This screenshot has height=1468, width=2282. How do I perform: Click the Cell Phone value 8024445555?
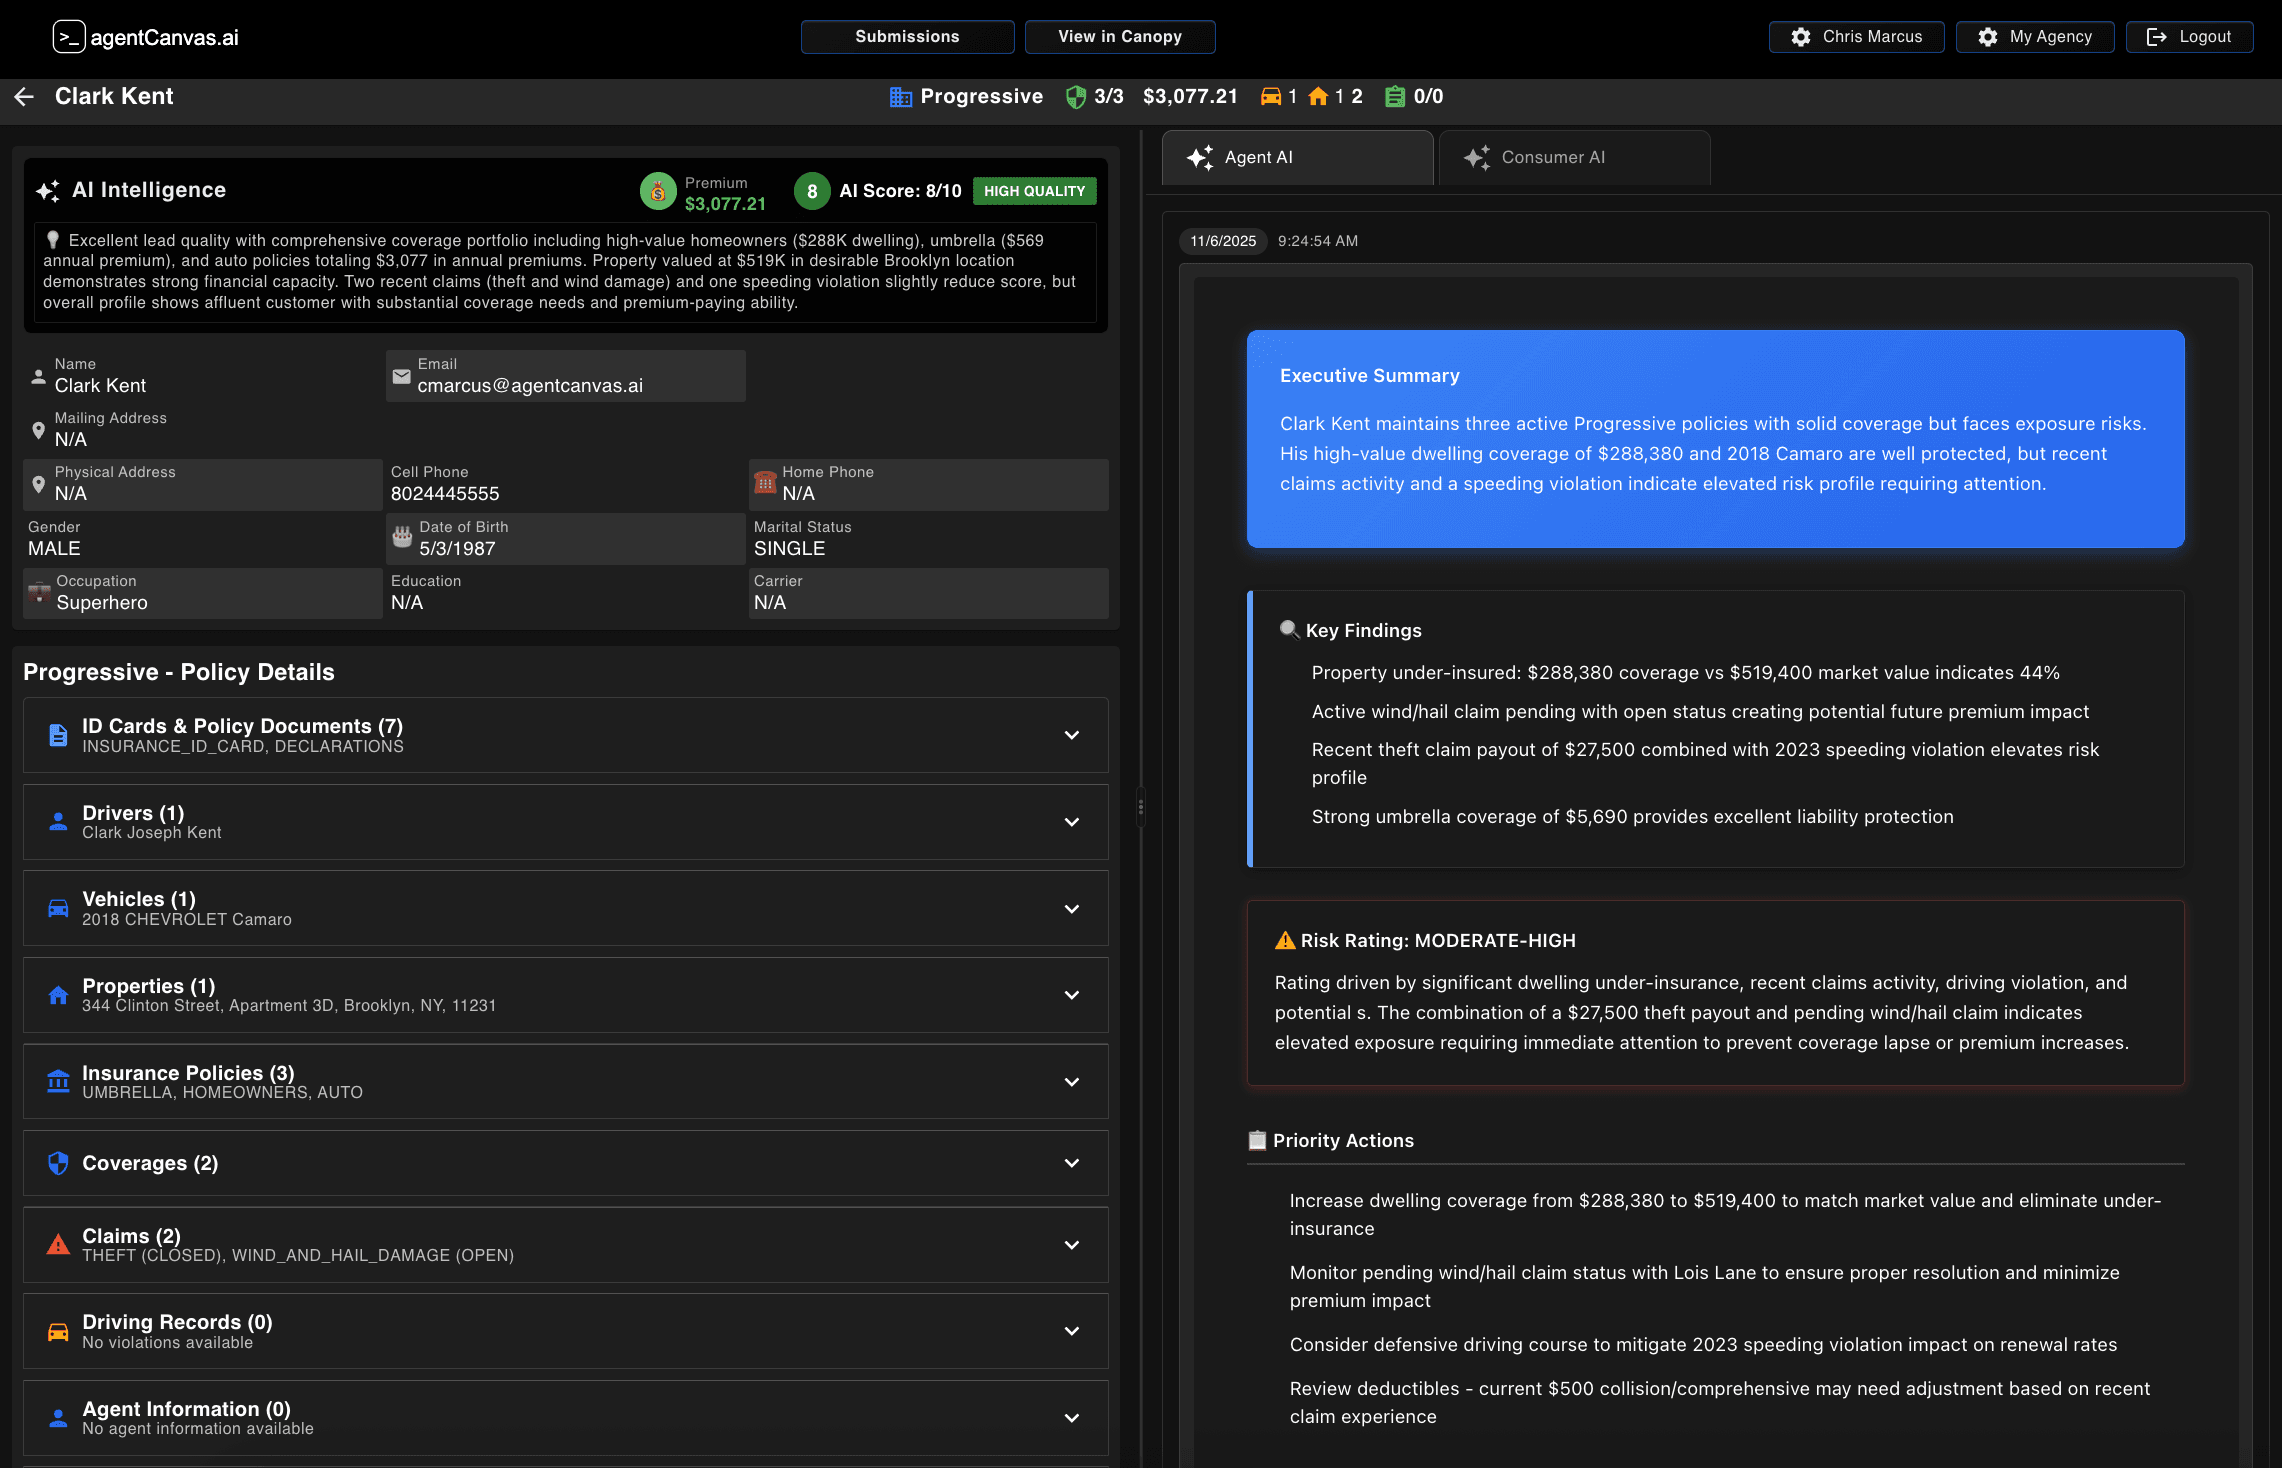445,494
